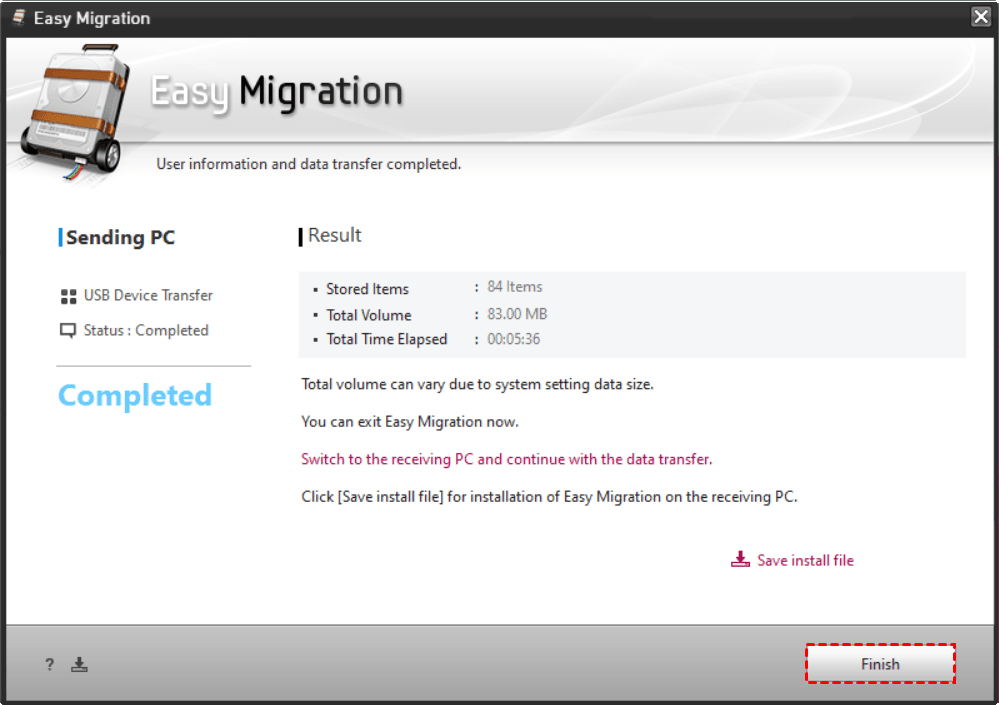Viewport: 999px width, 705px height.
Task: Click the download icon in bottom-left footer
Action: (x=80, y=665)
